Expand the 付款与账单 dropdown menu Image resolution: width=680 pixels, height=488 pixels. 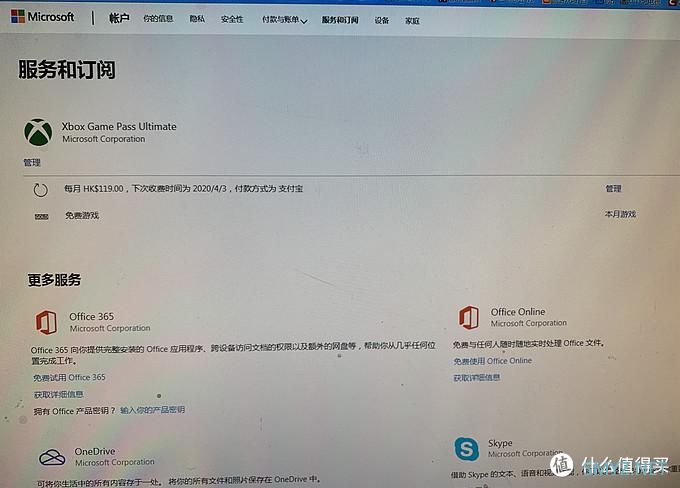(x=284, y=20)
